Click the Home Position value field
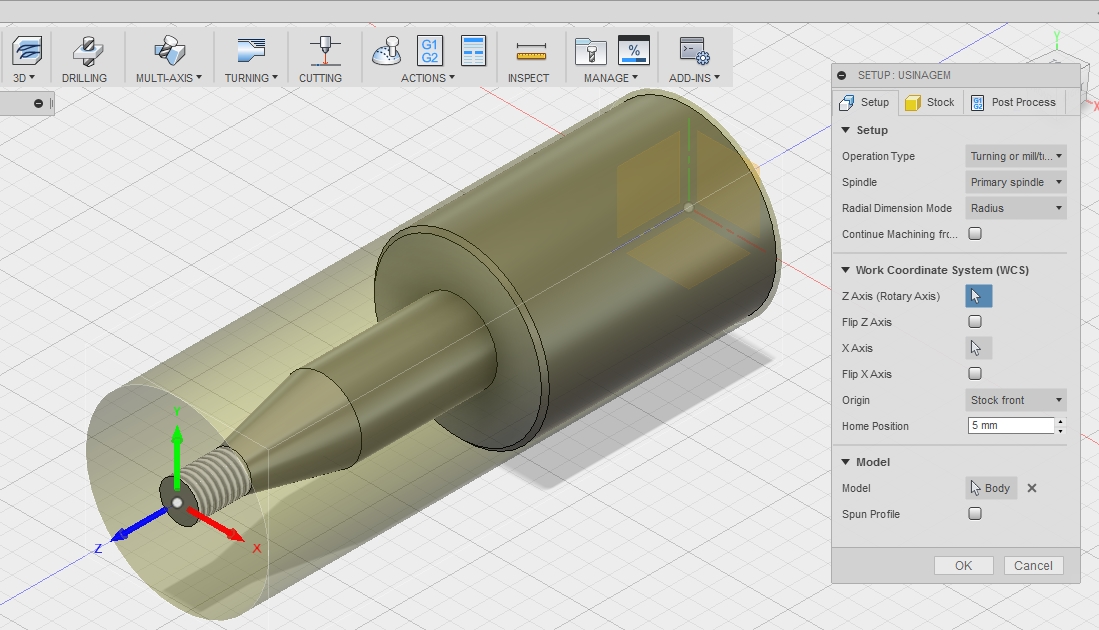This screenshot has height=630, width=1099. (1010, 426)
